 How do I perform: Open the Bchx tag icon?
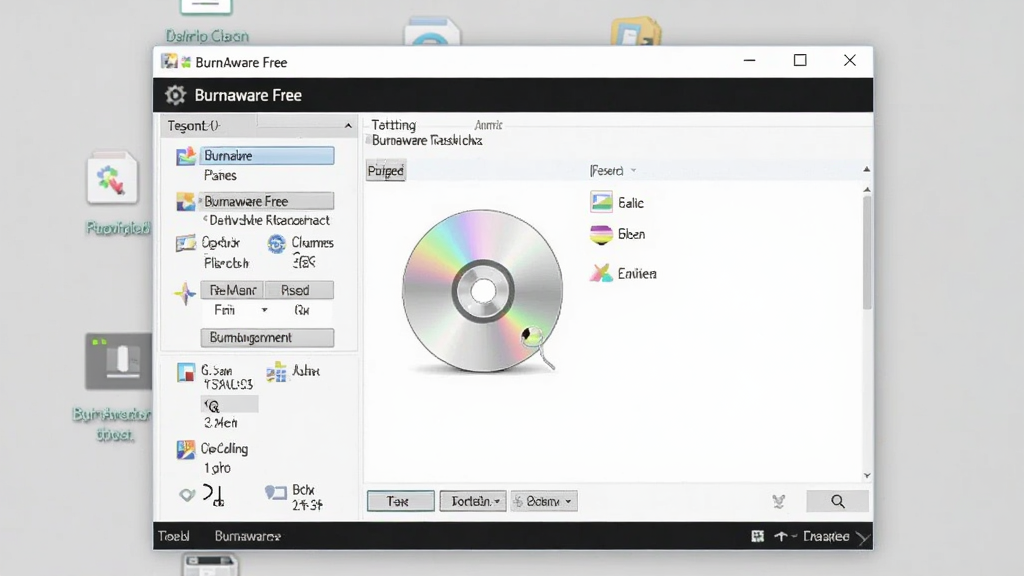[x=276, y=492]
